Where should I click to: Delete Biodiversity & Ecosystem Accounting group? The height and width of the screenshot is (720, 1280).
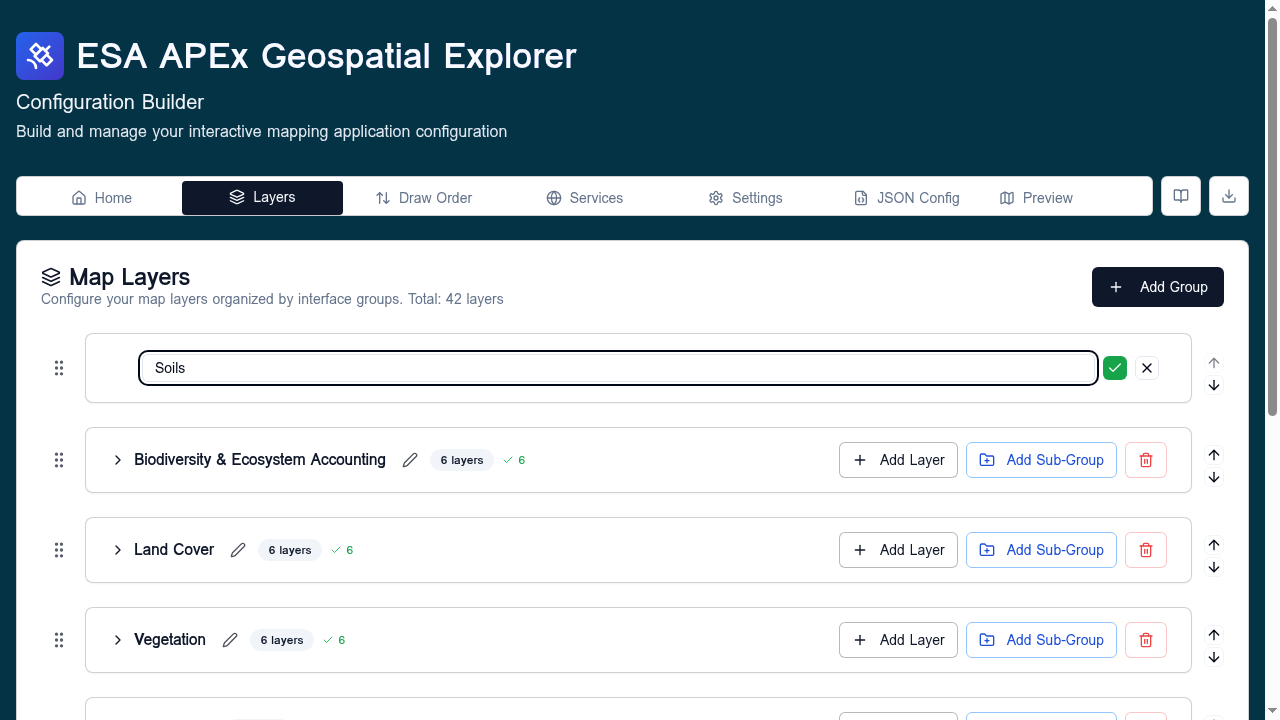(x=1146, y=460)
